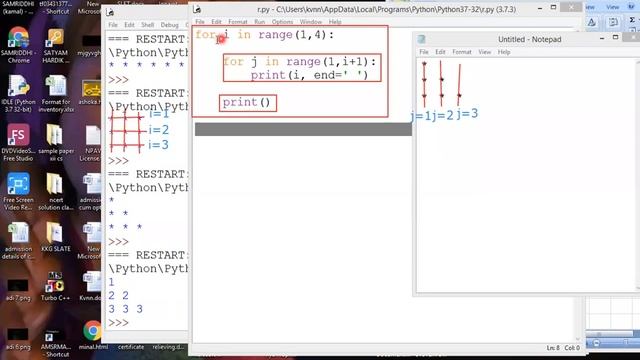This screenshot has height=360, width=640.
Task: Open the admission details spreadsheet icon
Action: tap(18, 241)
